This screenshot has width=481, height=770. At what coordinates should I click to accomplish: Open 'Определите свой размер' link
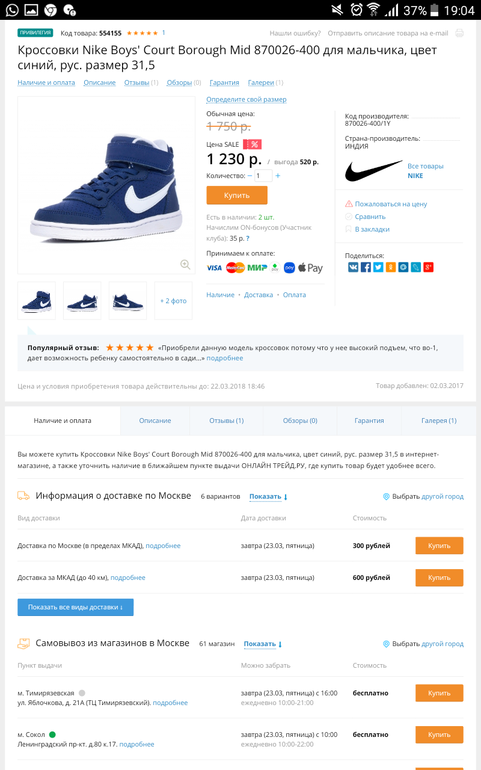[x=246, y=100]
